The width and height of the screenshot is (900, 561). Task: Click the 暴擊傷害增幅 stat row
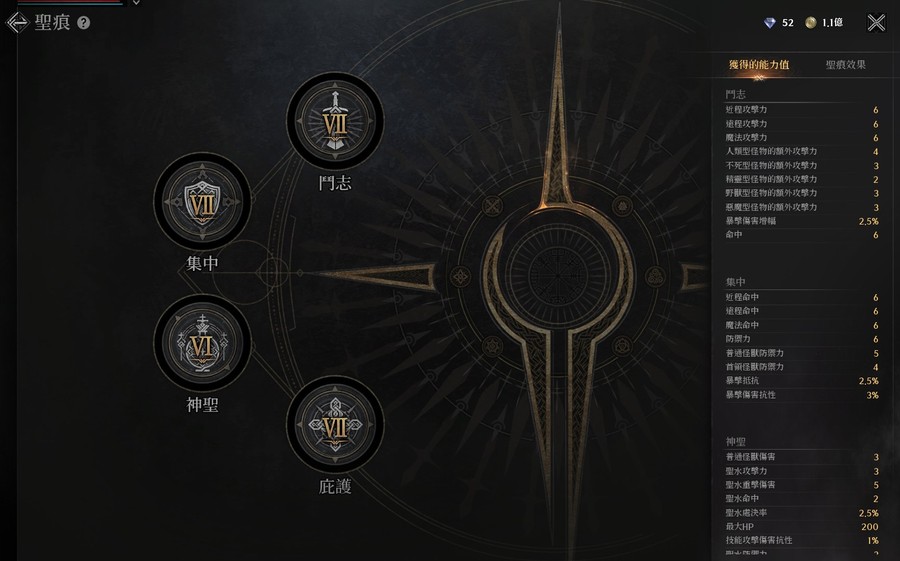802,221
